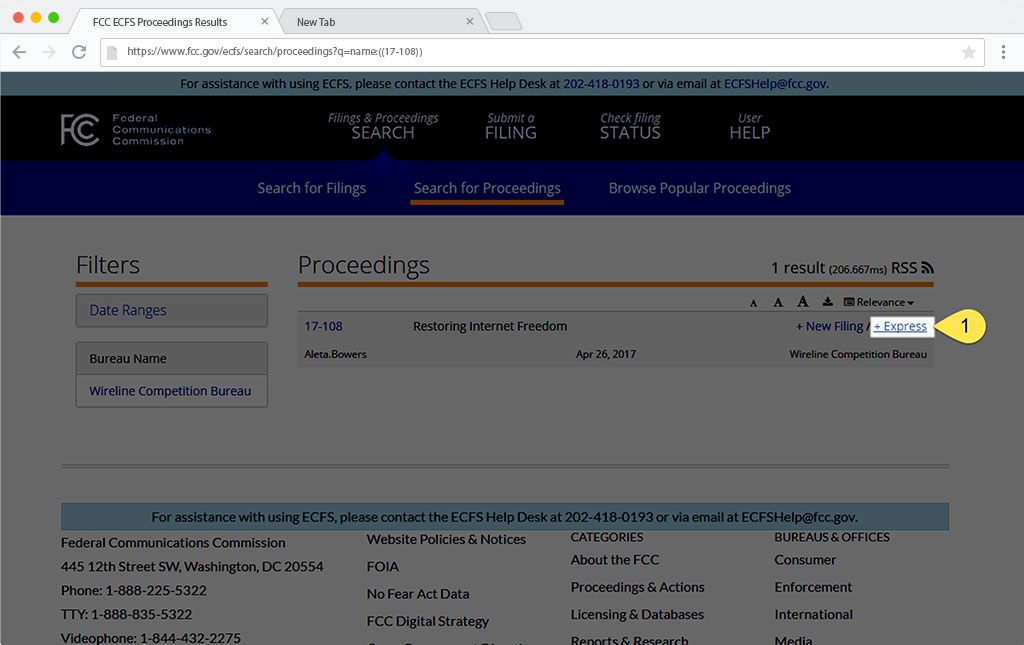Open Browse Popular Proceedings
Screen dimensions: 1024x645
point(699,188)
